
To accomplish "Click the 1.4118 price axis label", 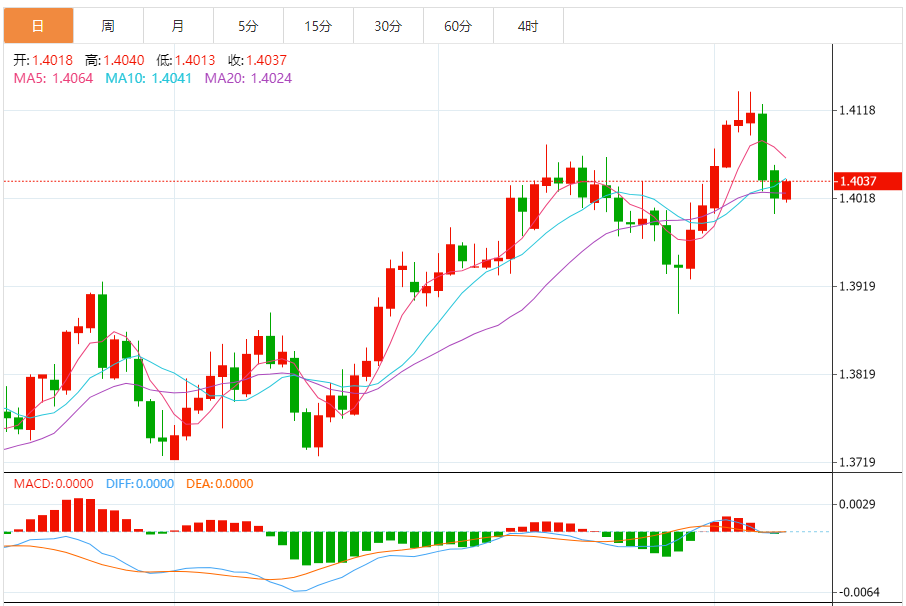I will [x=857, y=110].
